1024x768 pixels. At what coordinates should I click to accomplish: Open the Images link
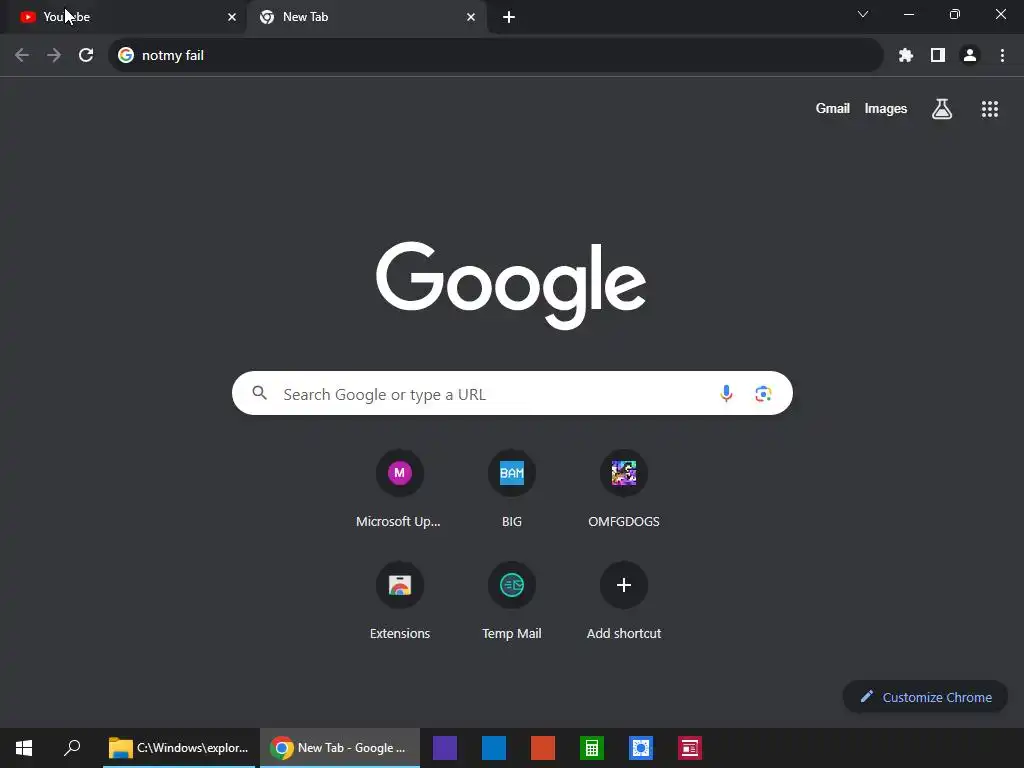pyautogui.click(x=886, y=108)
